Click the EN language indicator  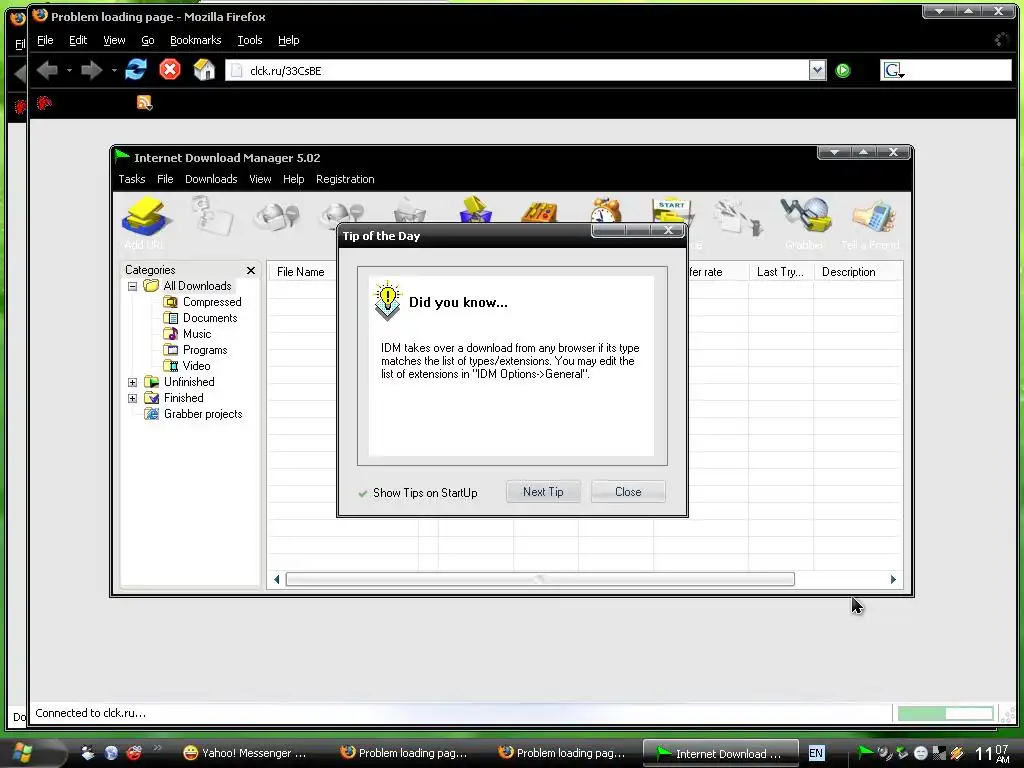tap(816, 753)
